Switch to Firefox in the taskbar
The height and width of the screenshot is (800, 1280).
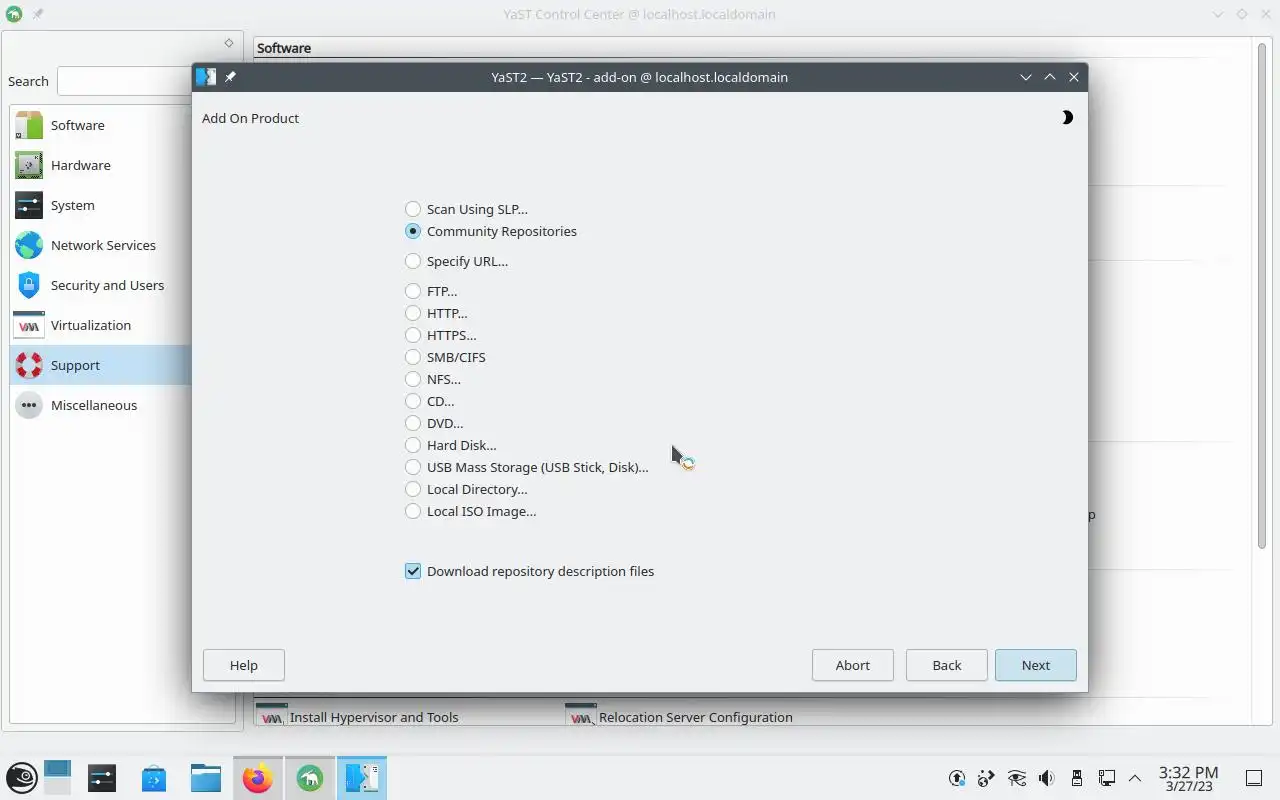tap(258, 778)
